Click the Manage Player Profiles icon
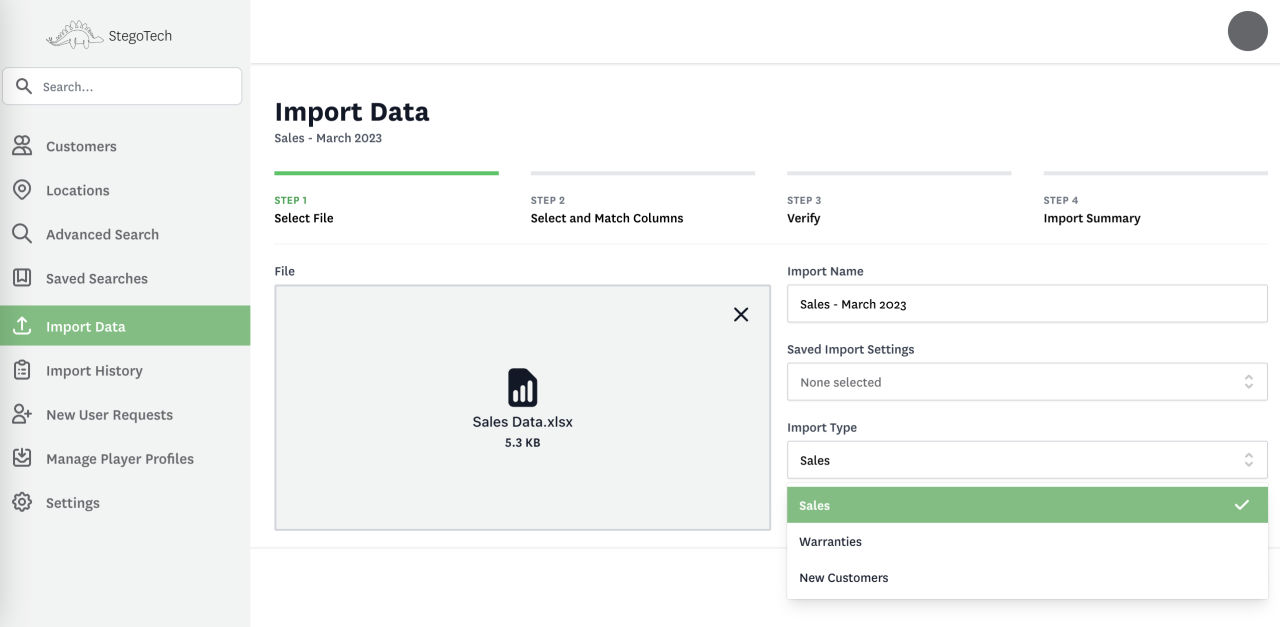The height and width of the screenshot is (627, 1280). coord(22,458)
